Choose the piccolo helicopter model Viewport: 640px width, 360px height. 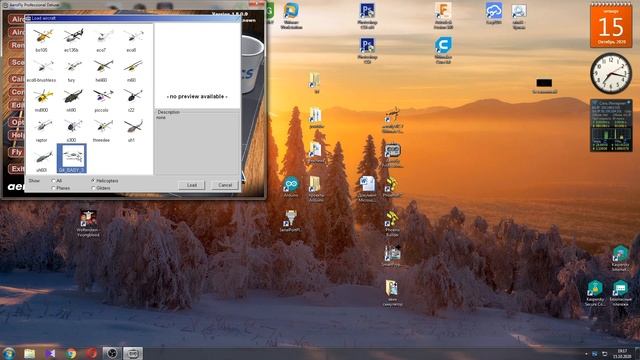point(102,100)
